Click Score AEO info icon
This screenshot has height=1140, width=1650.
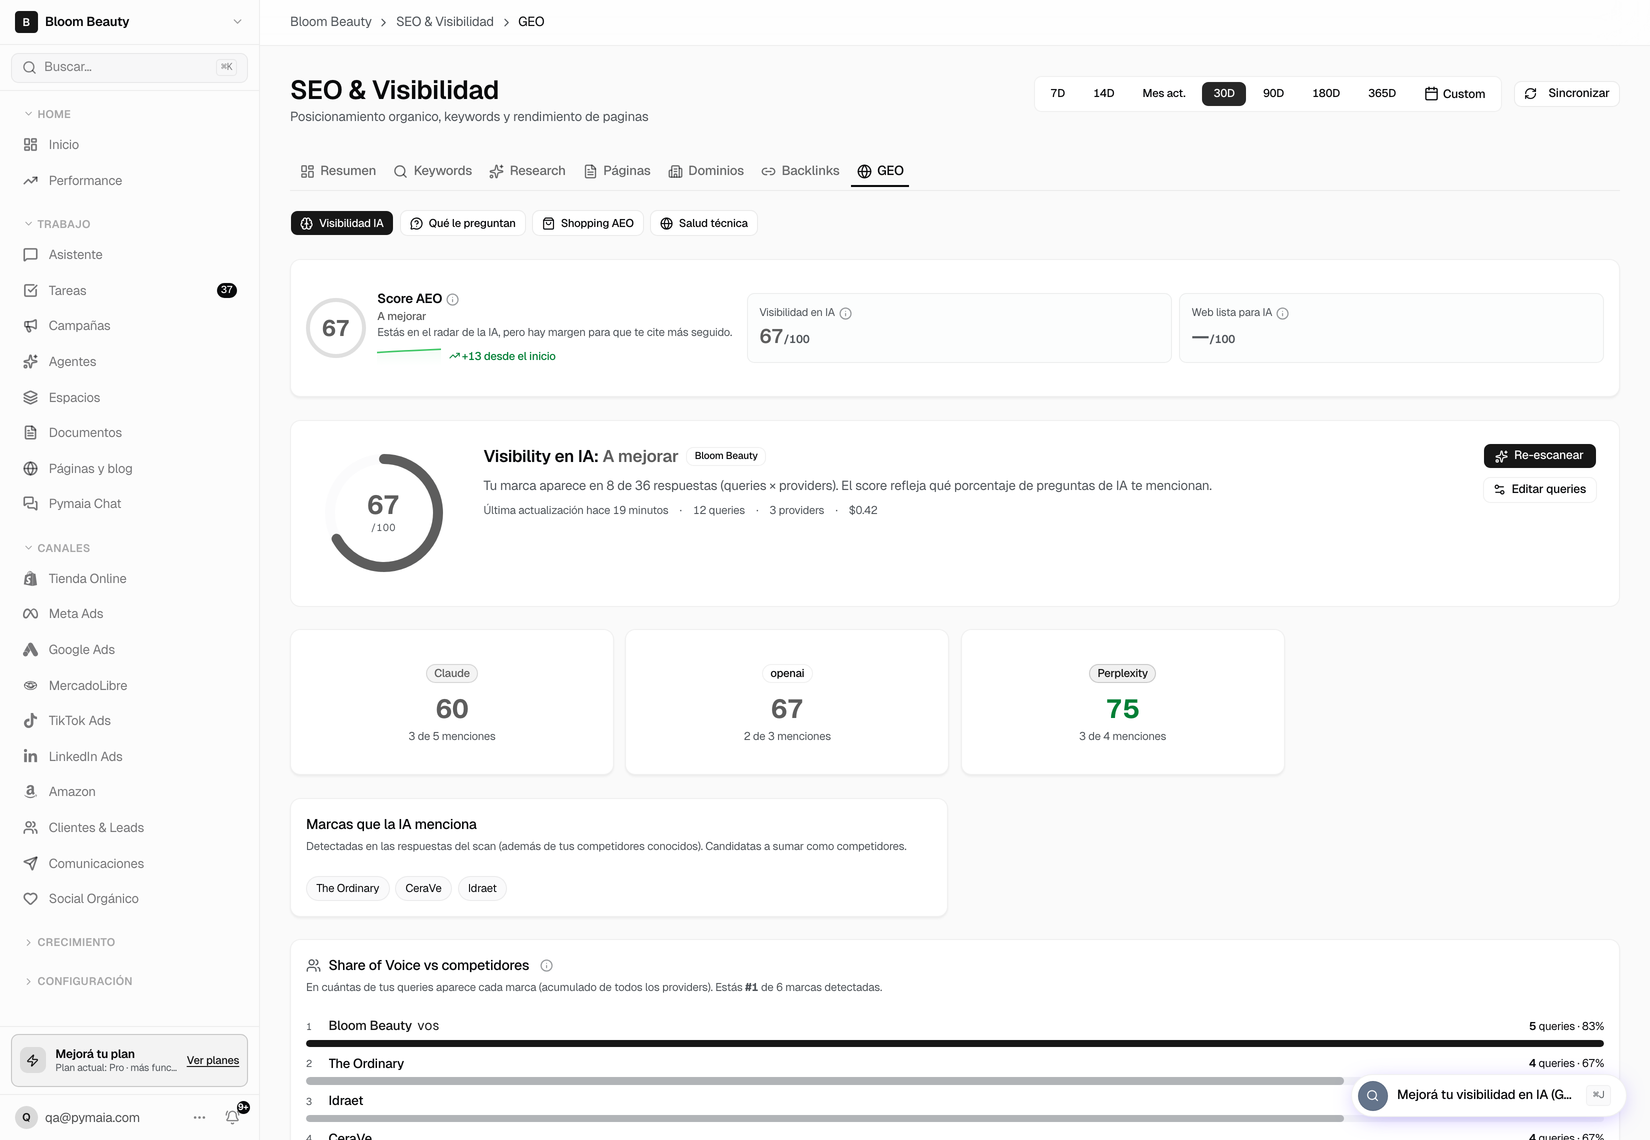click(453, 299)
